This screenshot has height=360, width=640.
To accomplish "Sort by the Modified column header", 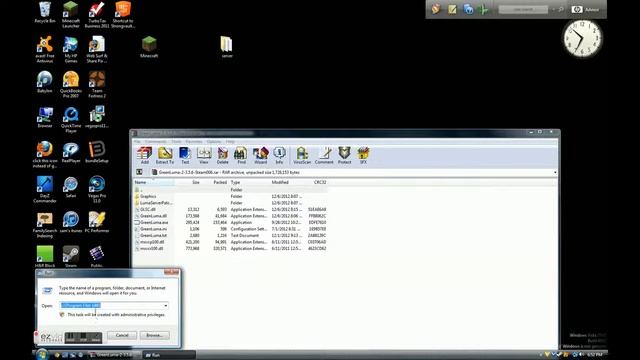I will pyautogui.click(x=286, y=182).
